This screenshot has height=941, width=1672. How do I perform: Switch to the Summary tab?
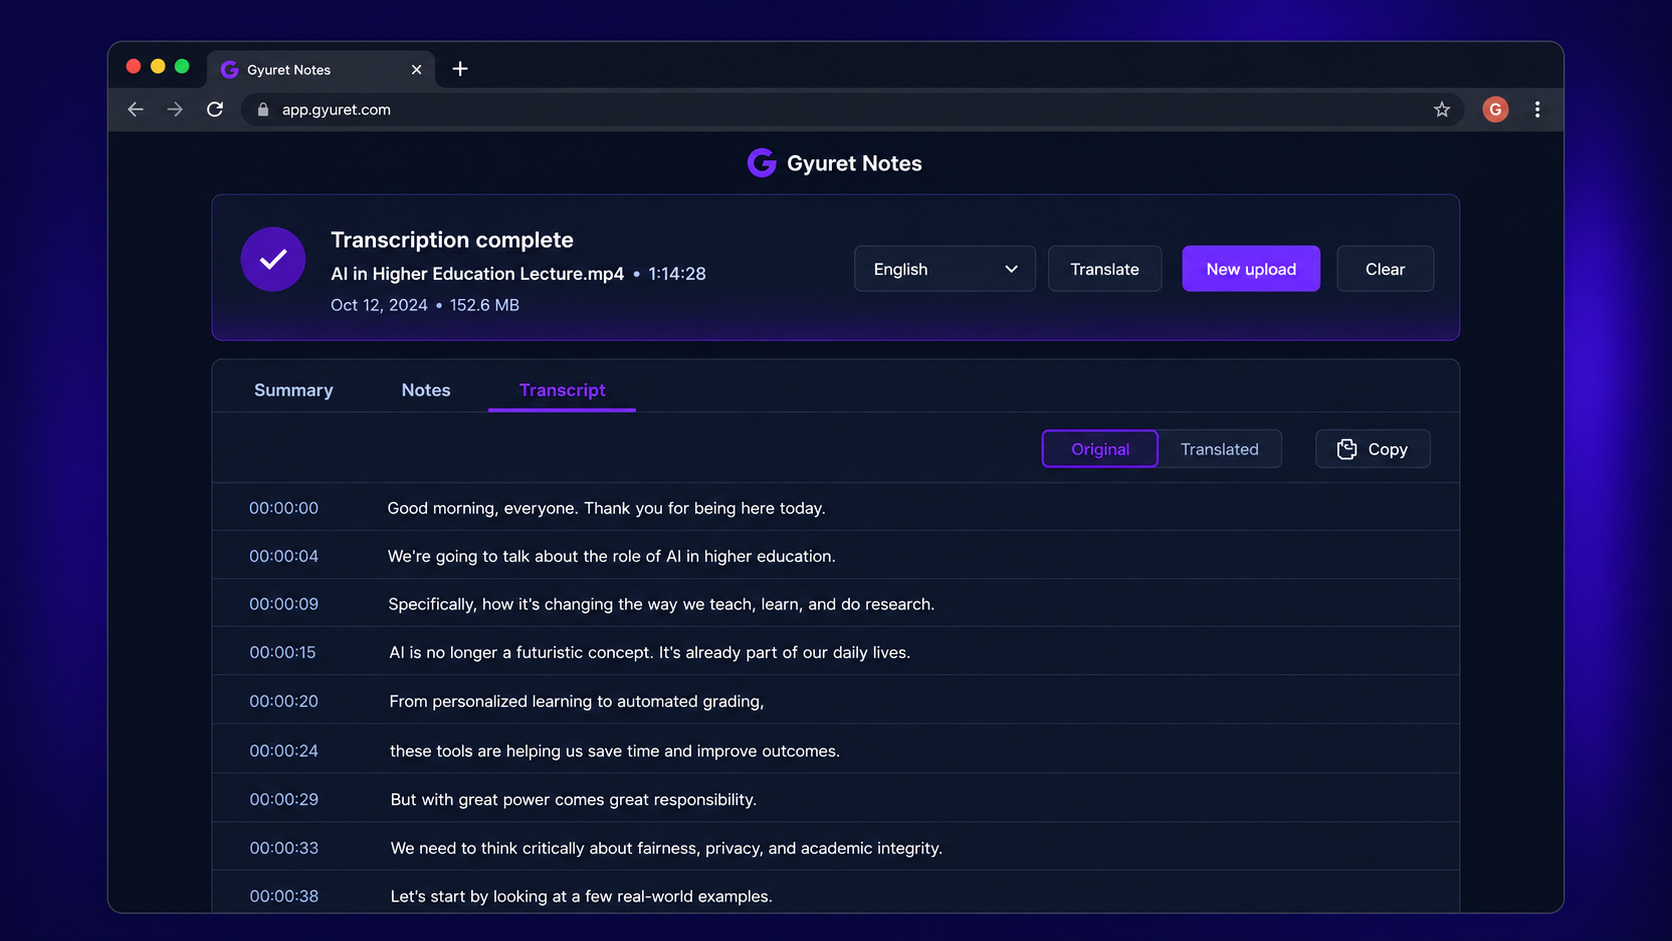pyautogui.click(x=293, y=390)
